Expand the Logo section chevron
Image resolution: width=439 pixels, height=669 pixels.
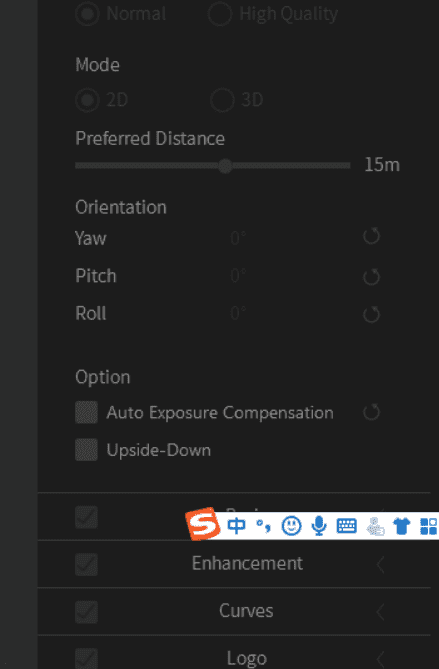(381, 659)
